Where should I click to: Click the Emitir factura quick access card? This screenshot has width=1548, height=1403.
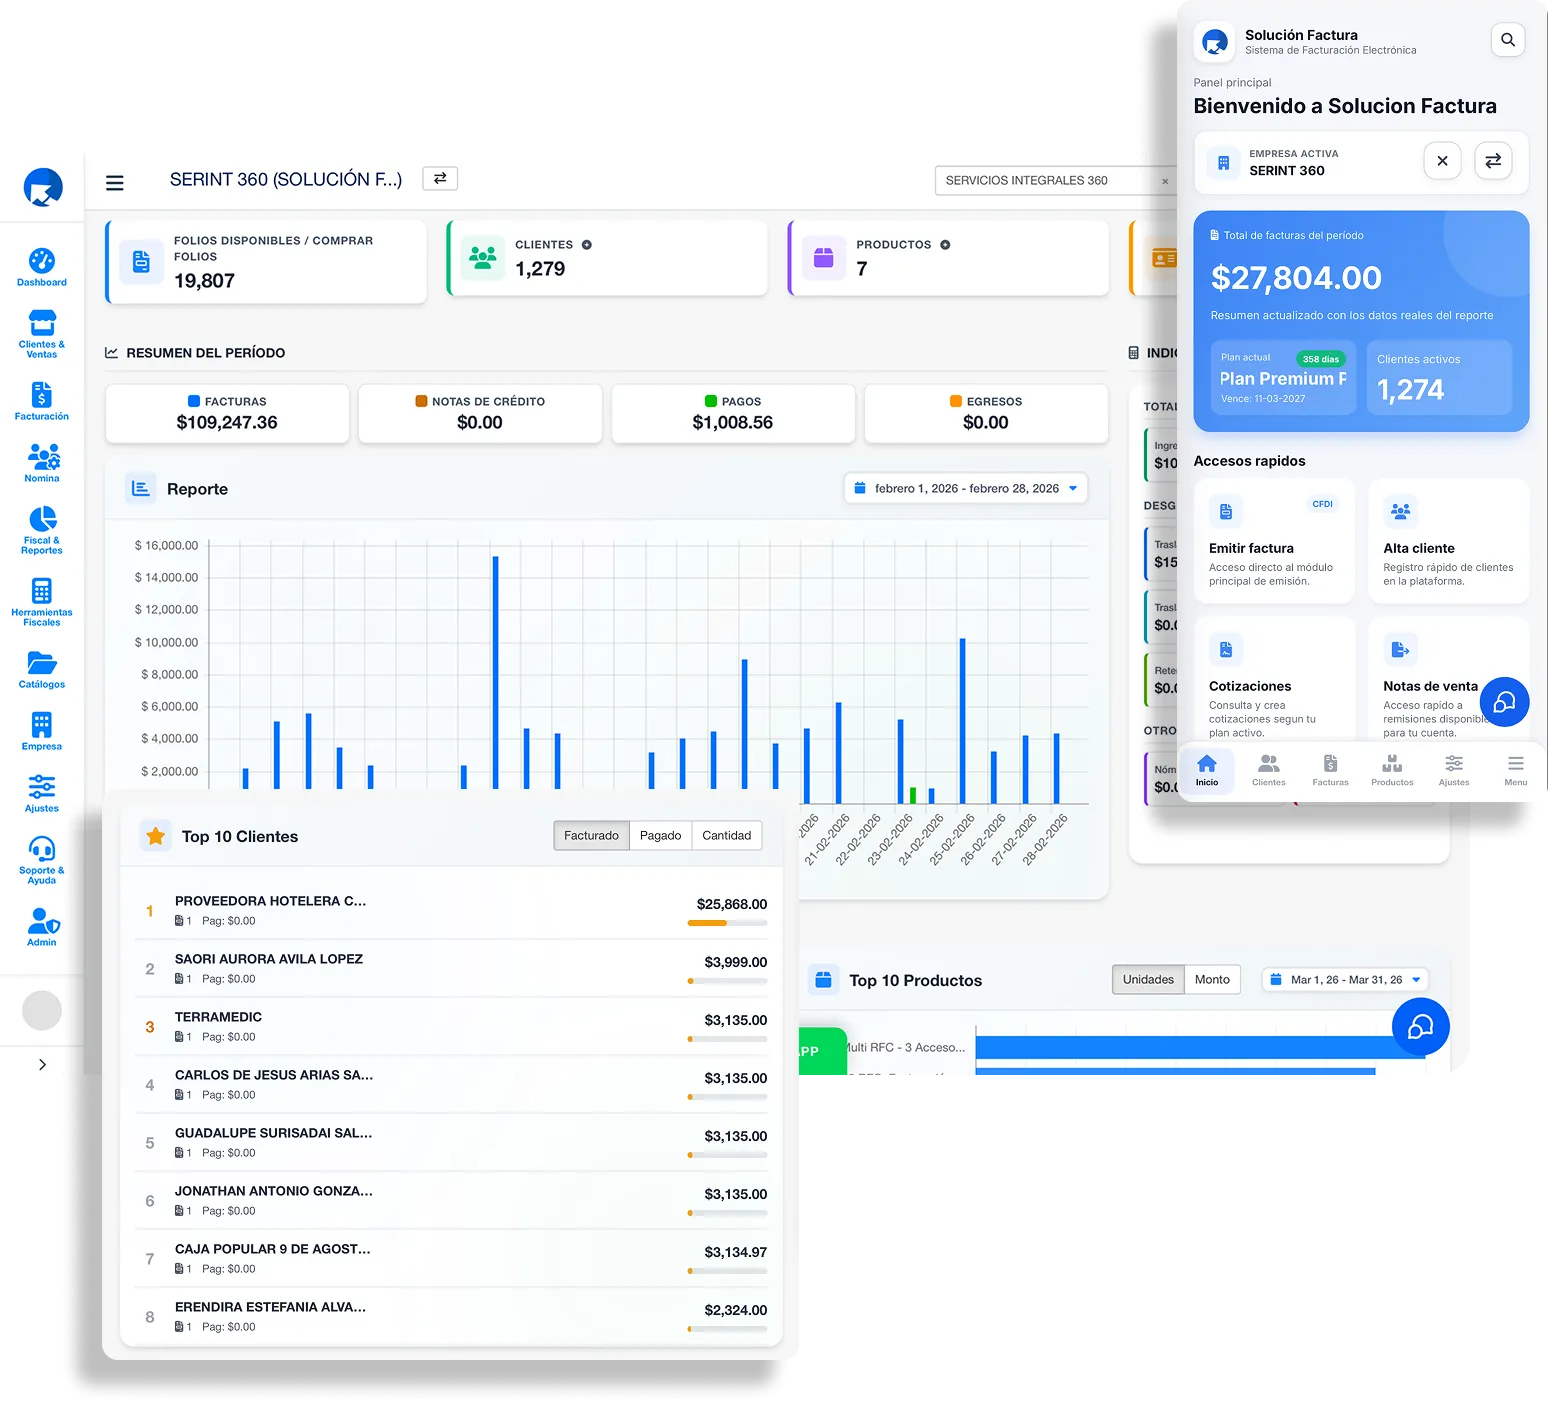click(1273, 541)
